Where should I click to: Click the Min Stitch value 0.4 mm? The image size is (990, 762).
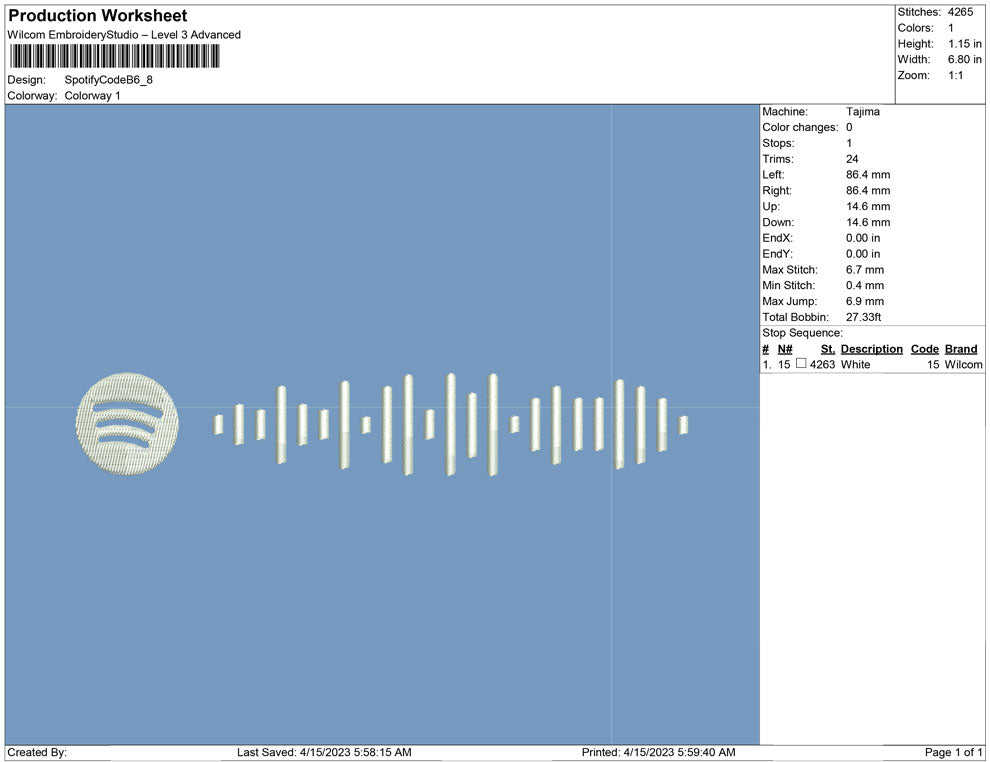point(865,285)
